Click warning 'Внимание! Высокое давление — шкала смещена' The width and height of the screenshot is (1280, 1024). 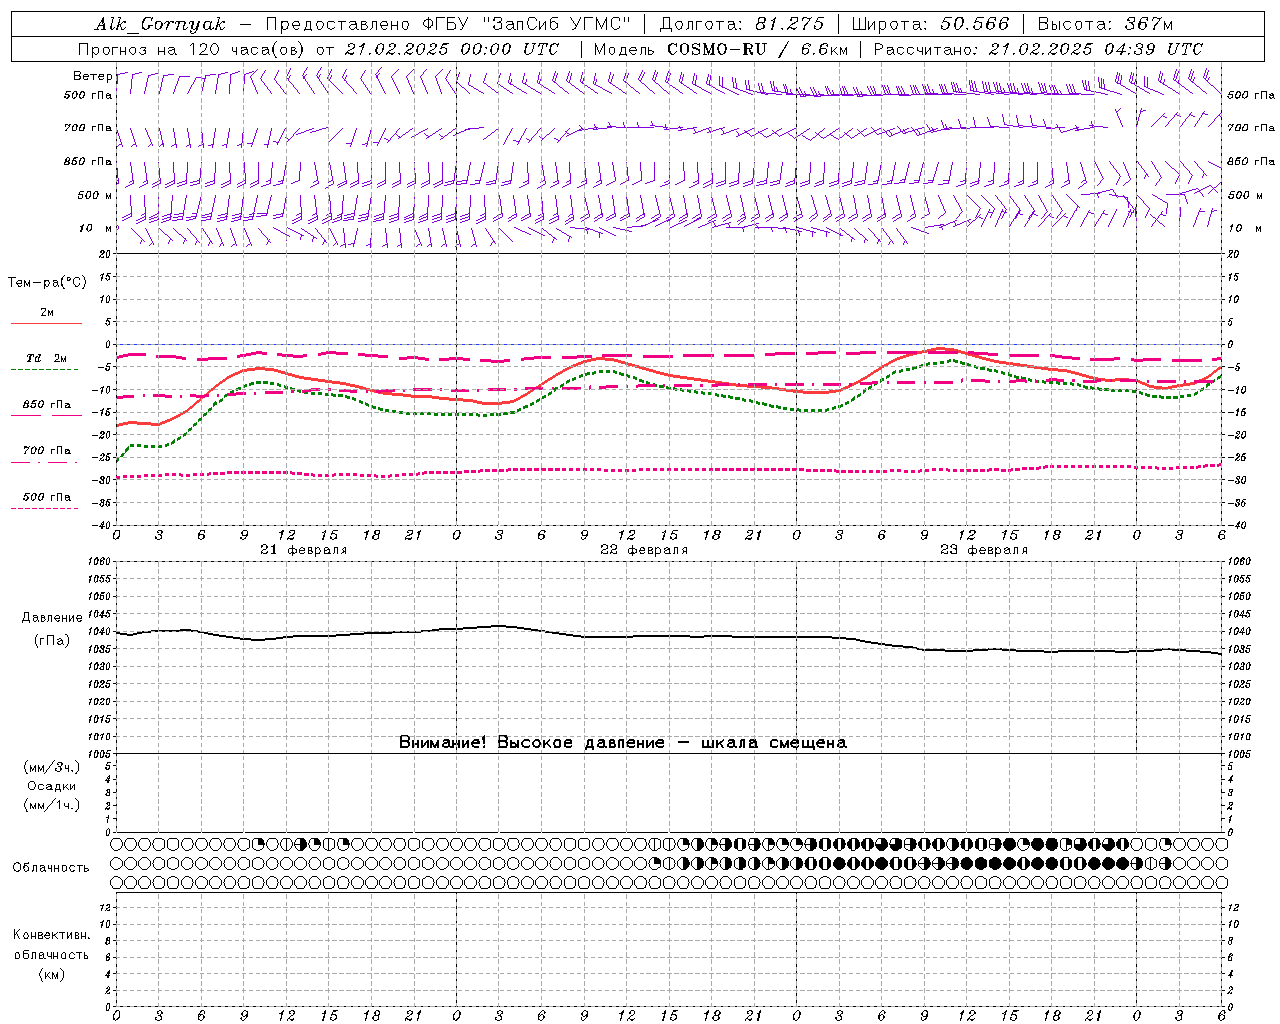(623, 743)
